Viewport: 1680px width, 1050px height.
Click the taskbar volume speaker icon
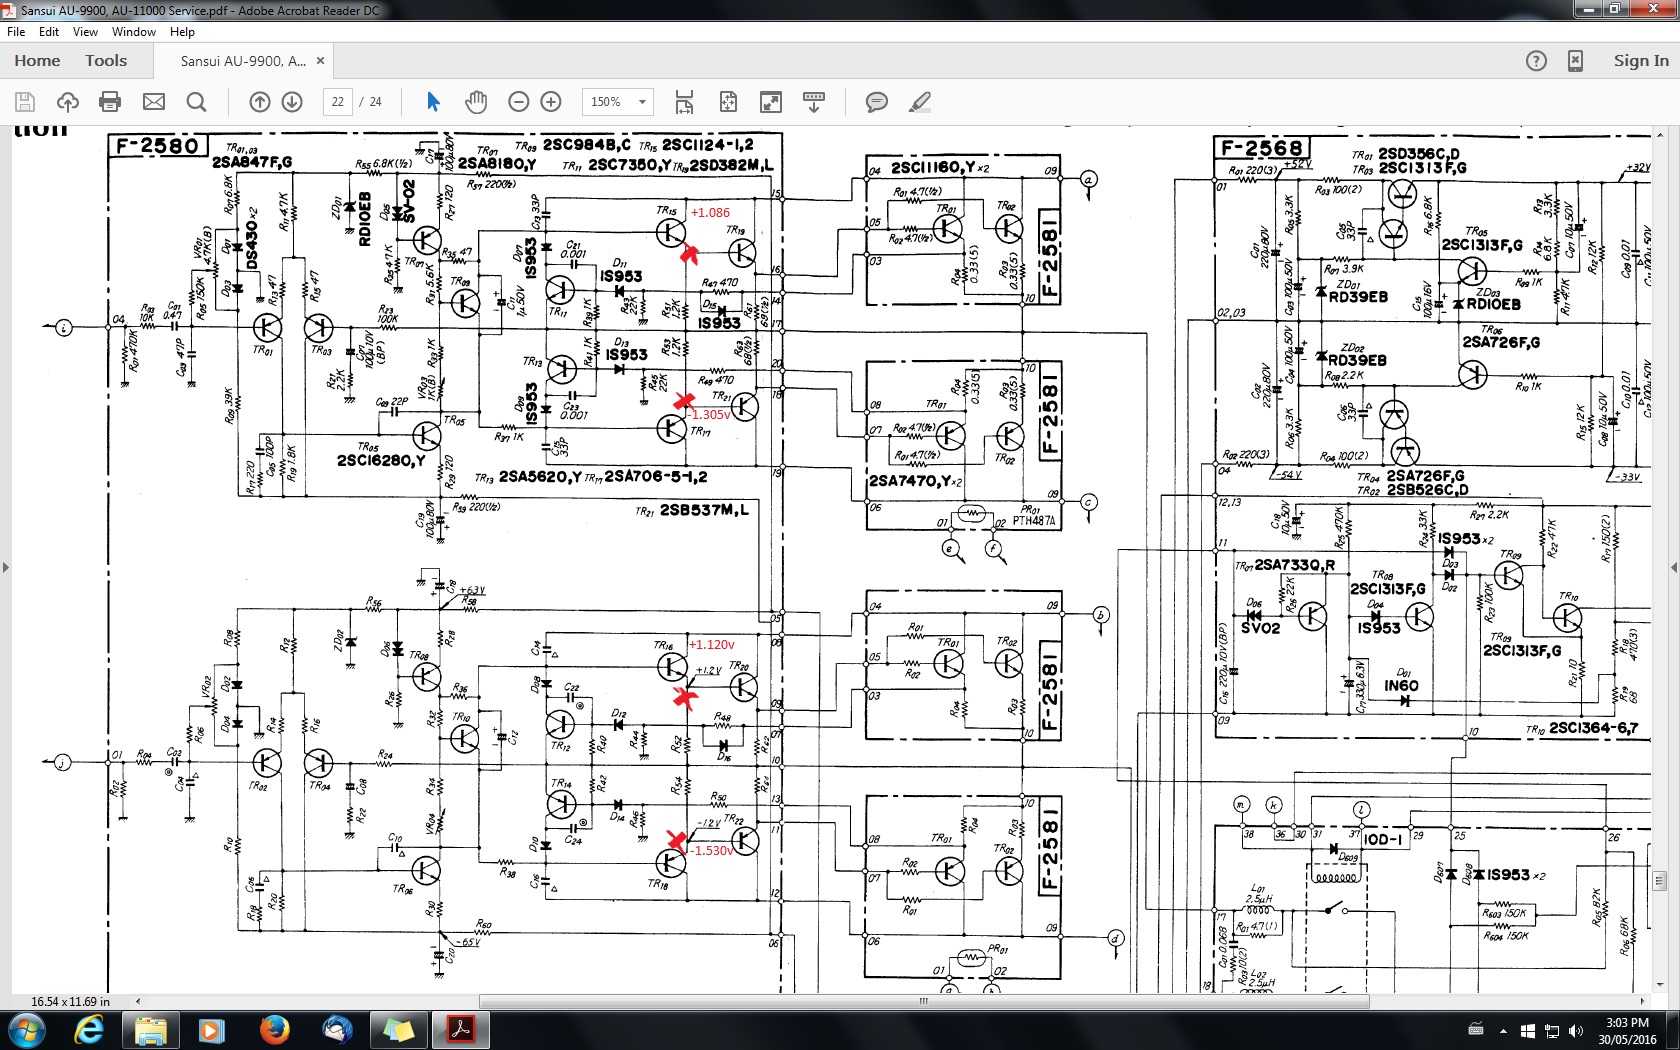click(1577, 1031)
